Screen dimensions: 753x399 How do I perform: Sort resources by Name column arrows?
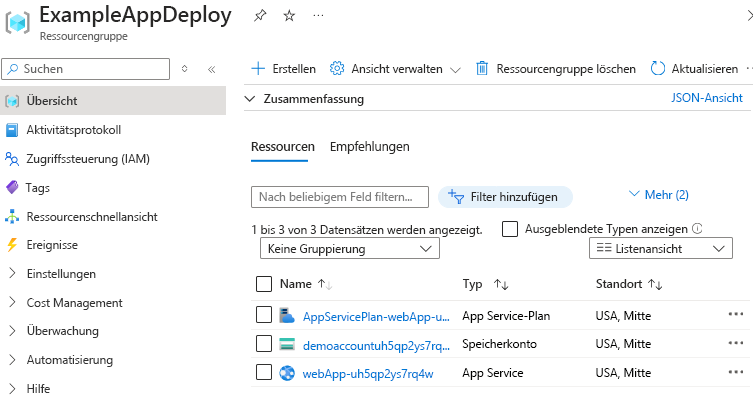coord(325,284)
